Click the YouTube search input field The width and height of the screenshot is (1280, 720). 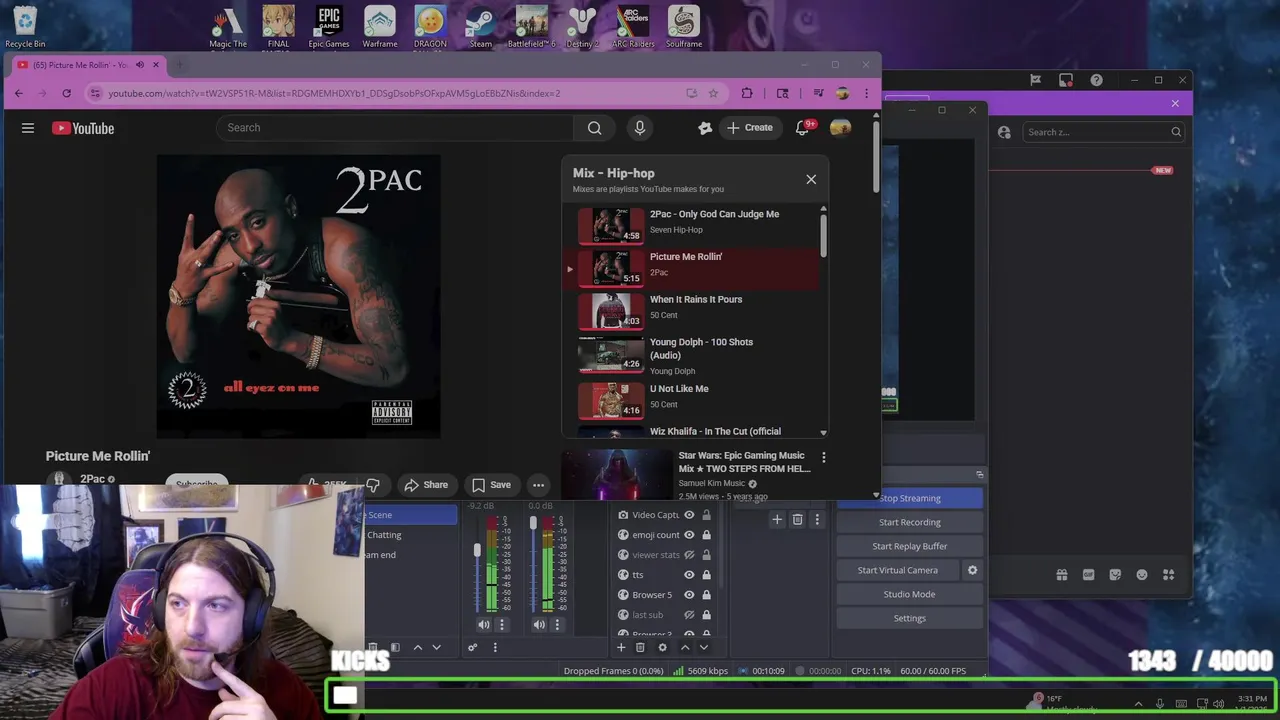tap(395, 128)
